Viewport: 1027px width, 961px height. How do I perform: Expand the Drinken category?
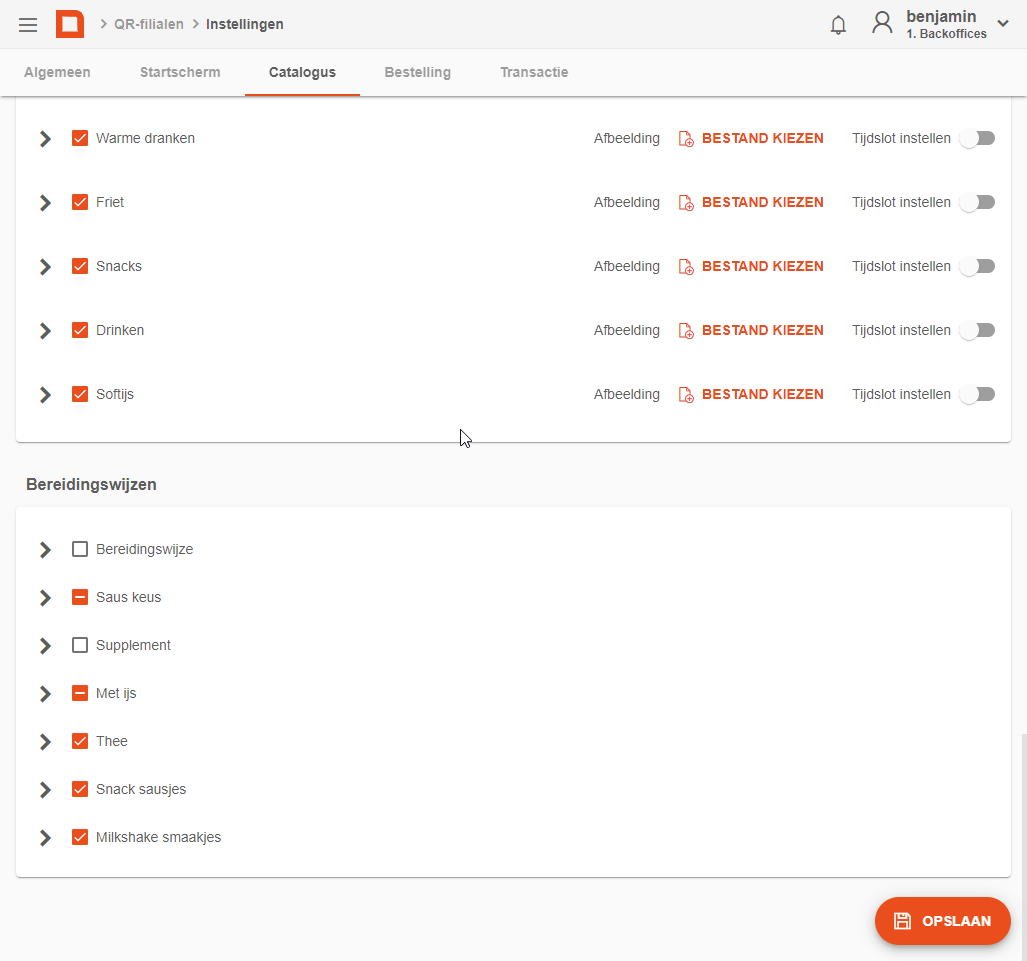click(x=45, y=331)
